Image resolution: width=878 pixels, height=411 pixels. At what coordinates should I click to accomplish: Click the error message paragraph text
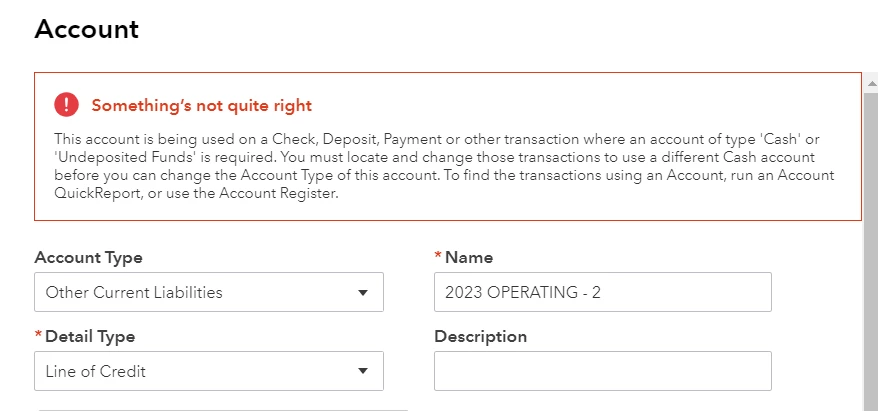[444, 166]
